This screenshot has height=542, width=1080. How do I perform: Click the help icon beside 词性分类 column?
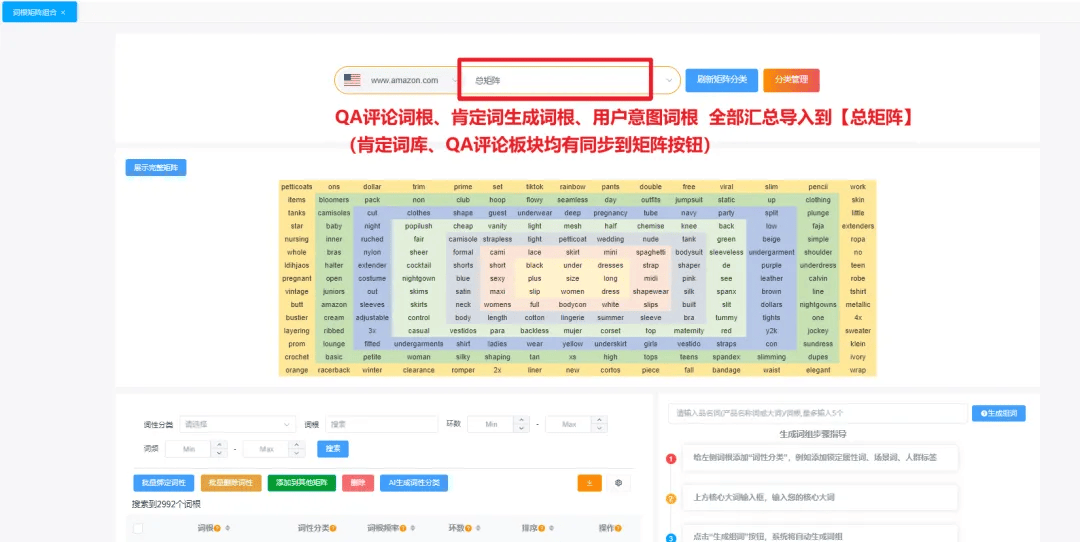[333, 528]
